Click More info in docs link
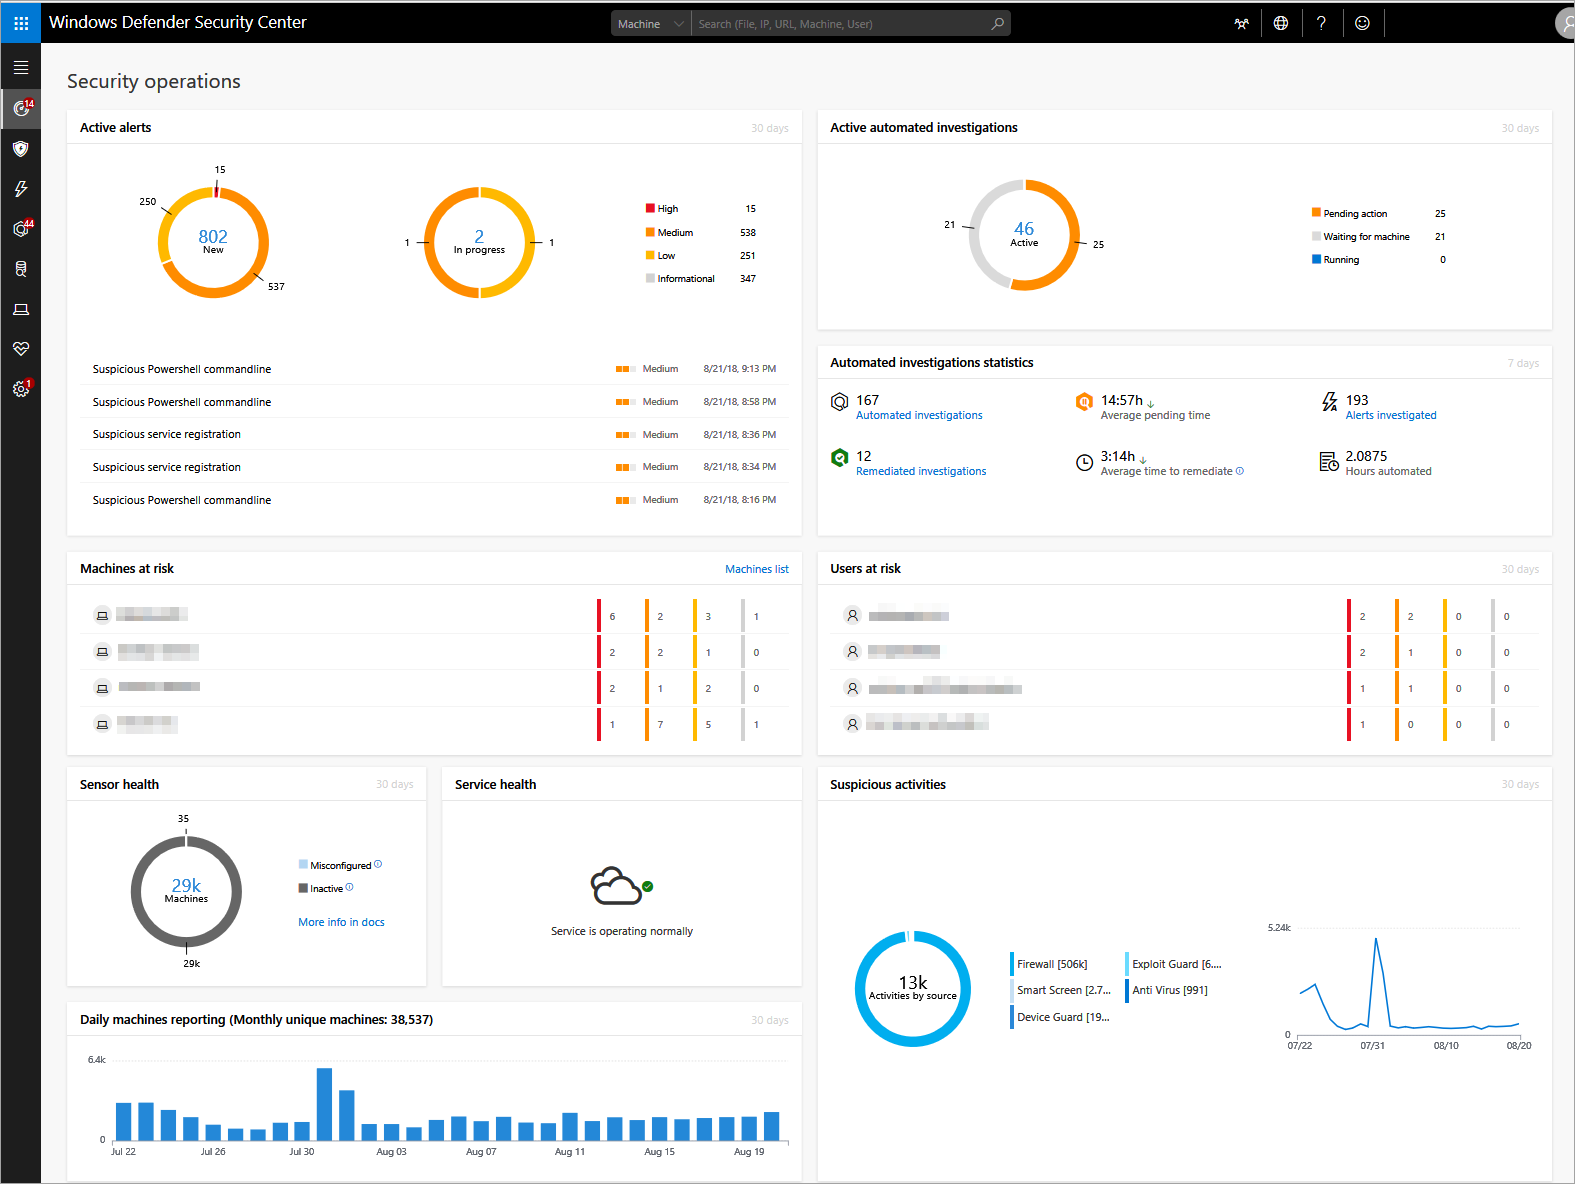The width and height of the screenshot is (1575, 1184). coord(341,922)
